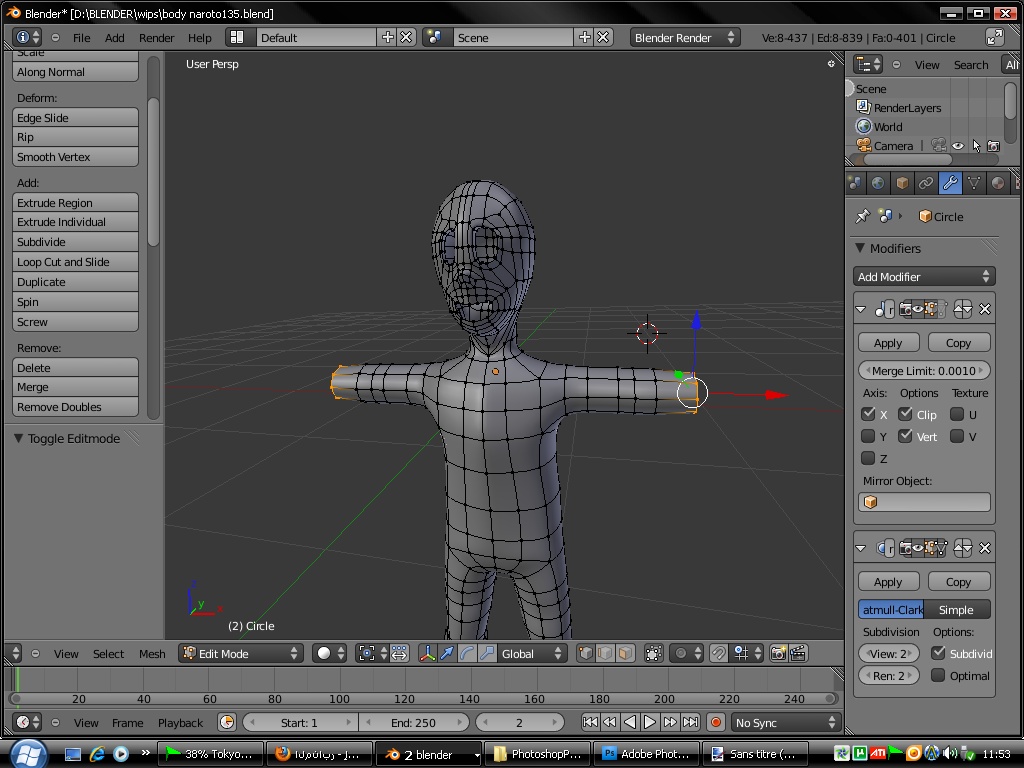Open the Blender Render engine dropdown
This screenshot has height=768, width=1024.
tap(684, 38)
